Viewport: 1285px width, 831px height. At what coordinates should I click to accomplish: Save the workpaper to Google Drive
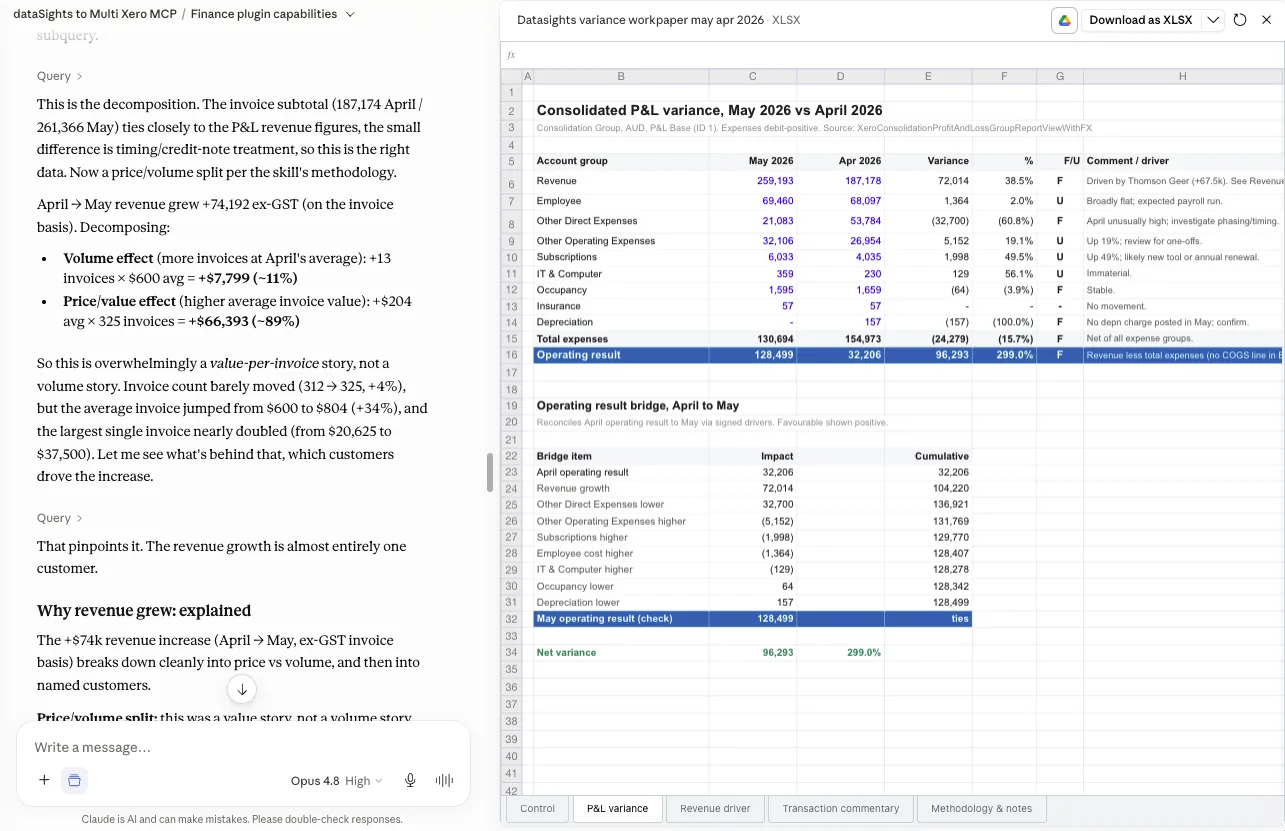pyautogui.click(x=1064, y=20)
